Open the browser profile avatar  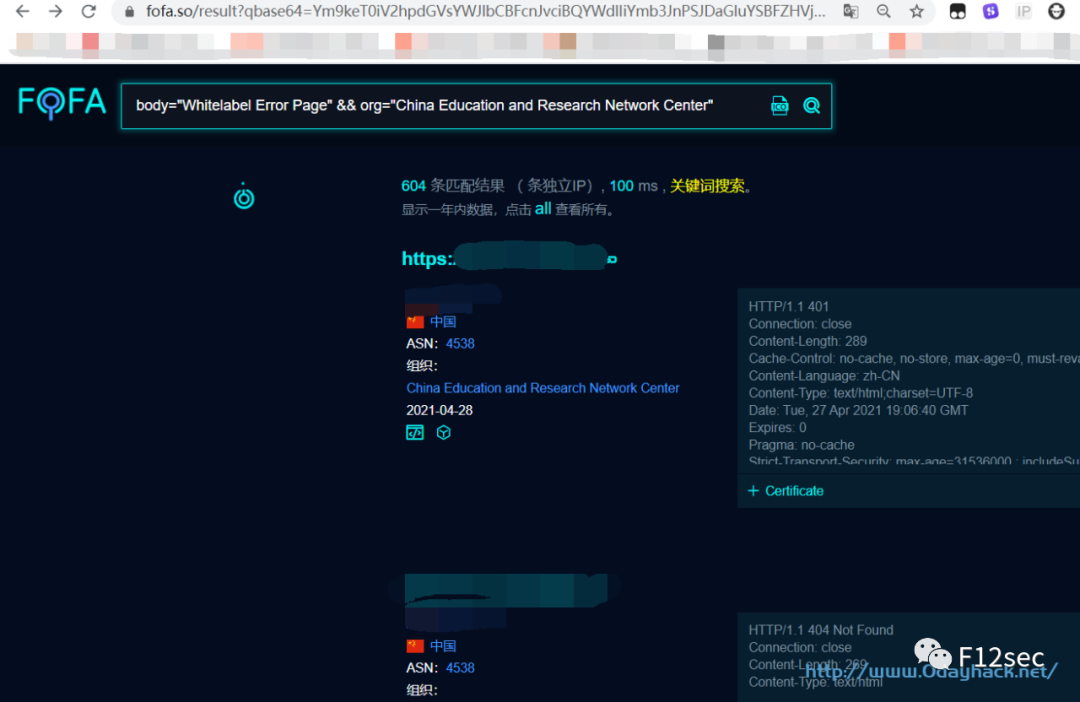click(1057, 11)
